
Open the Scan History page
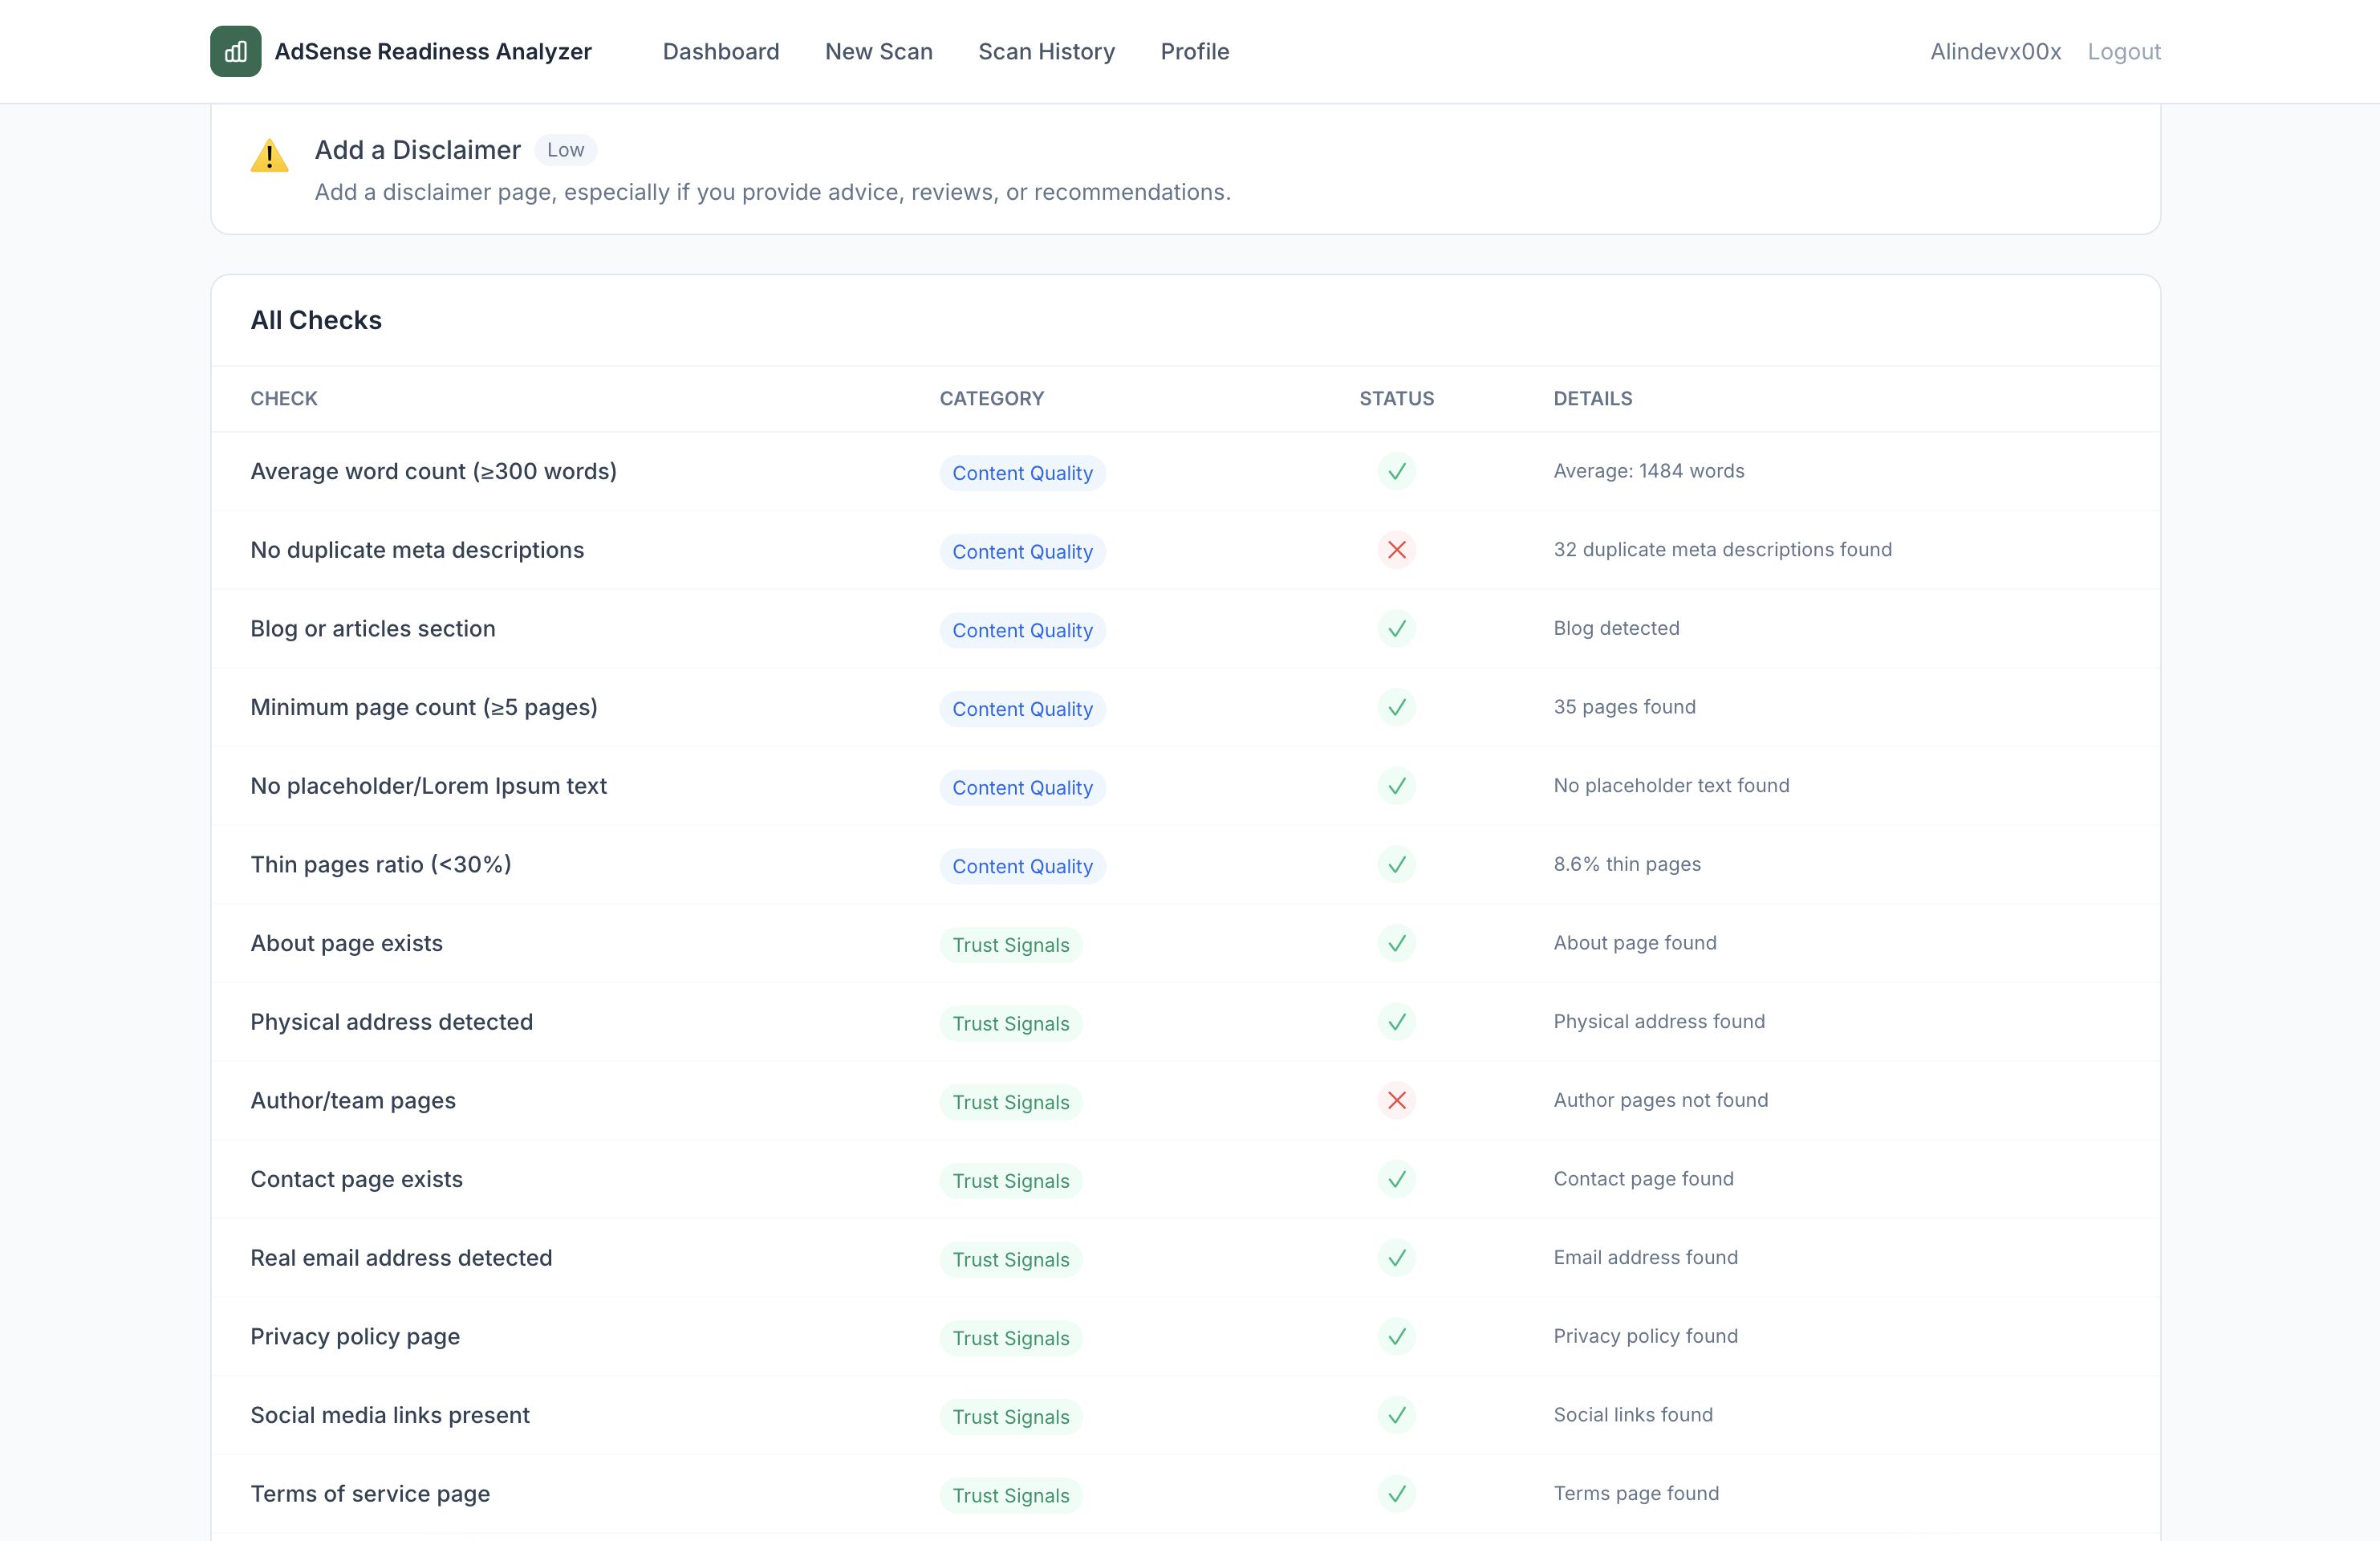pos(1046,51)
